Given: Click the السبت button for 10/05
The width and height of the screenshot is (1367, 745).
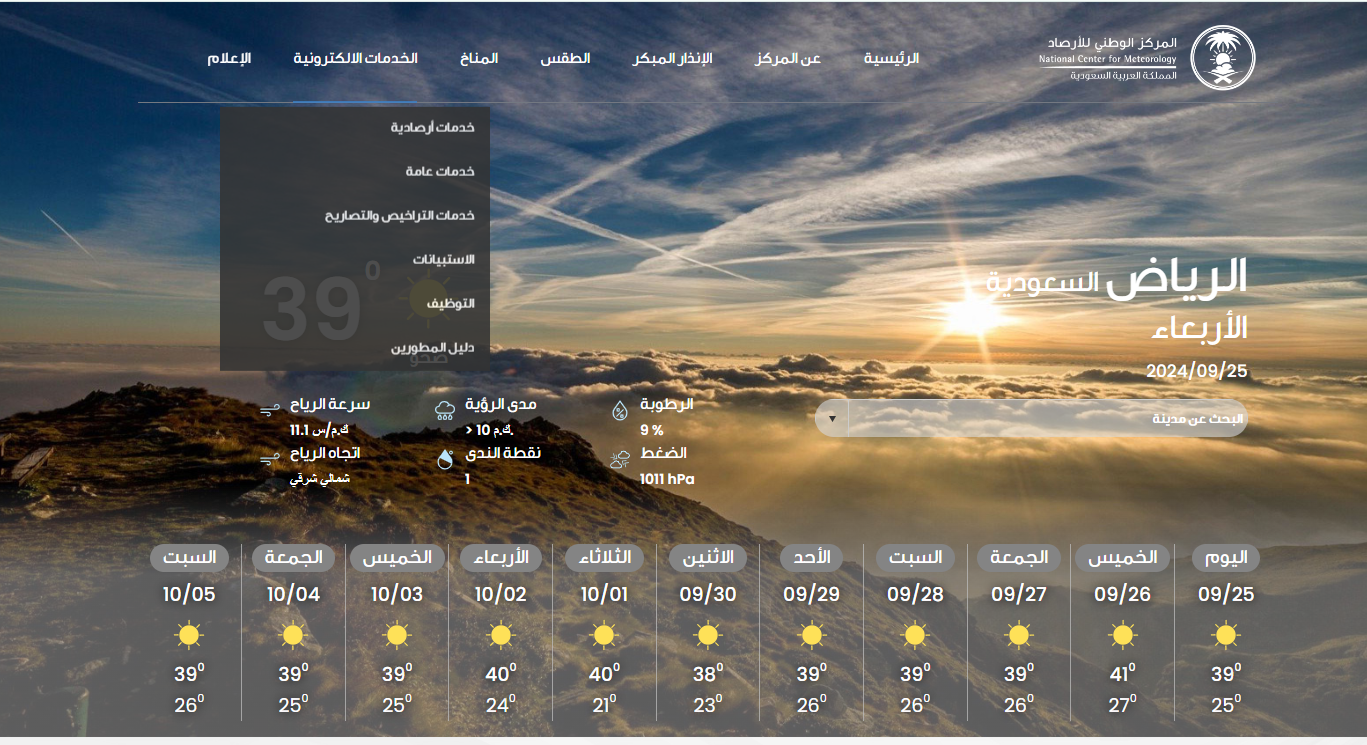Looking at the screenshot, I should 190,557.
